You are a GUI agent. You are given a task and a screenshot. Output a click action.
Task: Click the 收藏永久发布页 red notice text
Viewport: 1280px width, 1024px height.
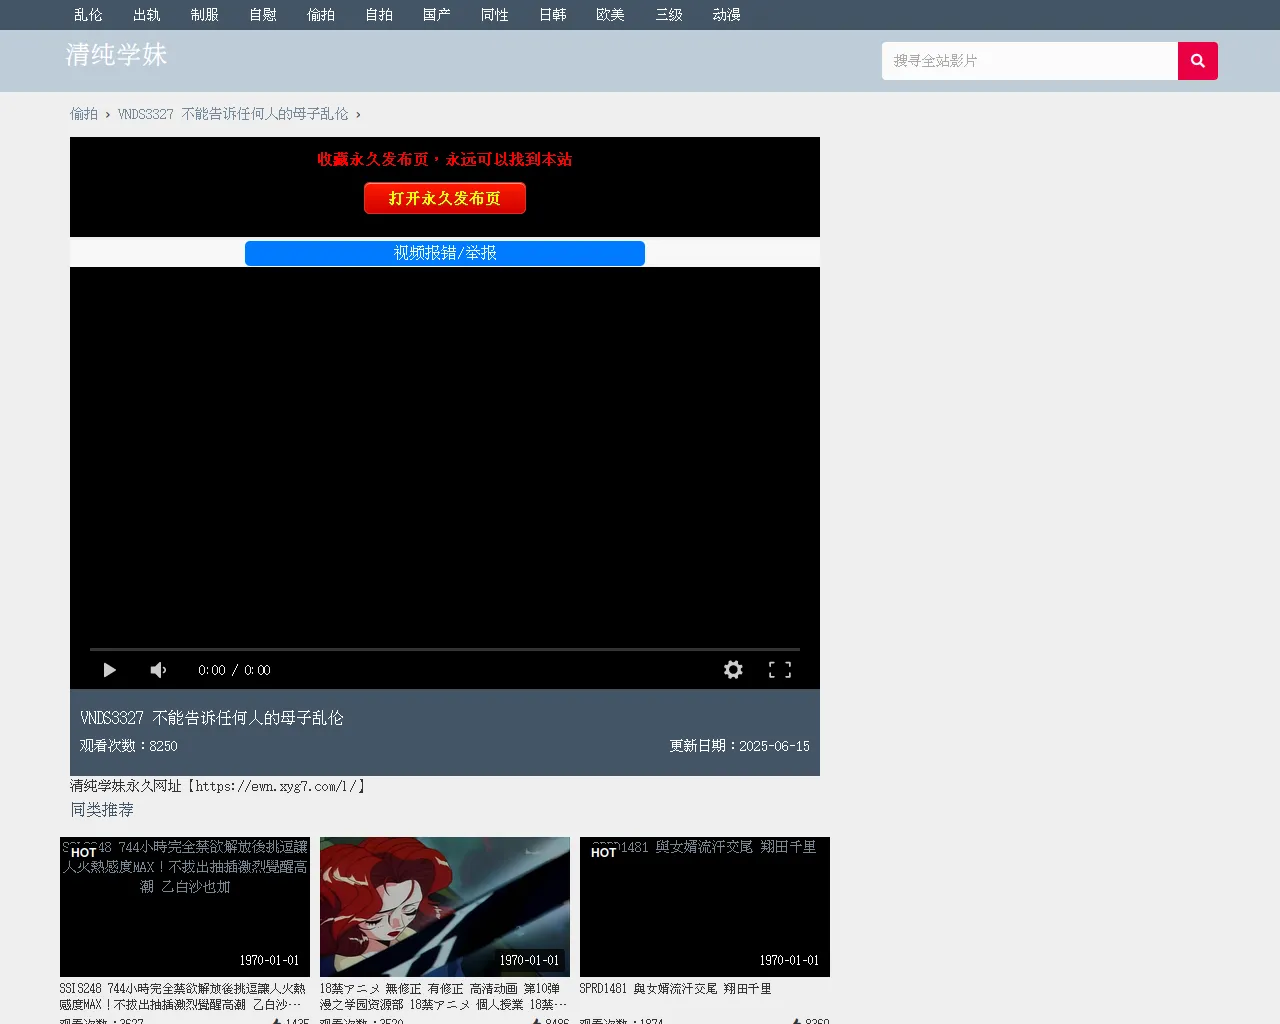[445, 159]
